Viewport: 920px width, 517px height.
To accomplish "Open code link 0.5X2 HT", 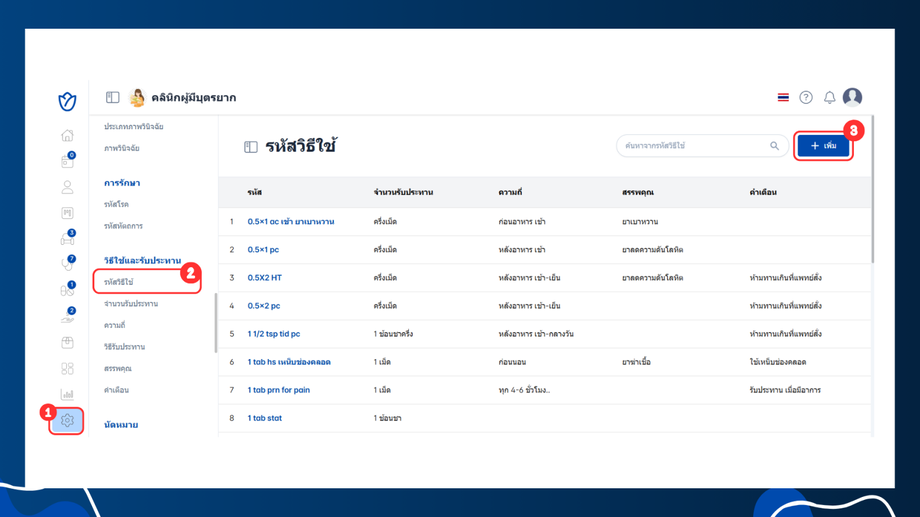I will [265, 278].
